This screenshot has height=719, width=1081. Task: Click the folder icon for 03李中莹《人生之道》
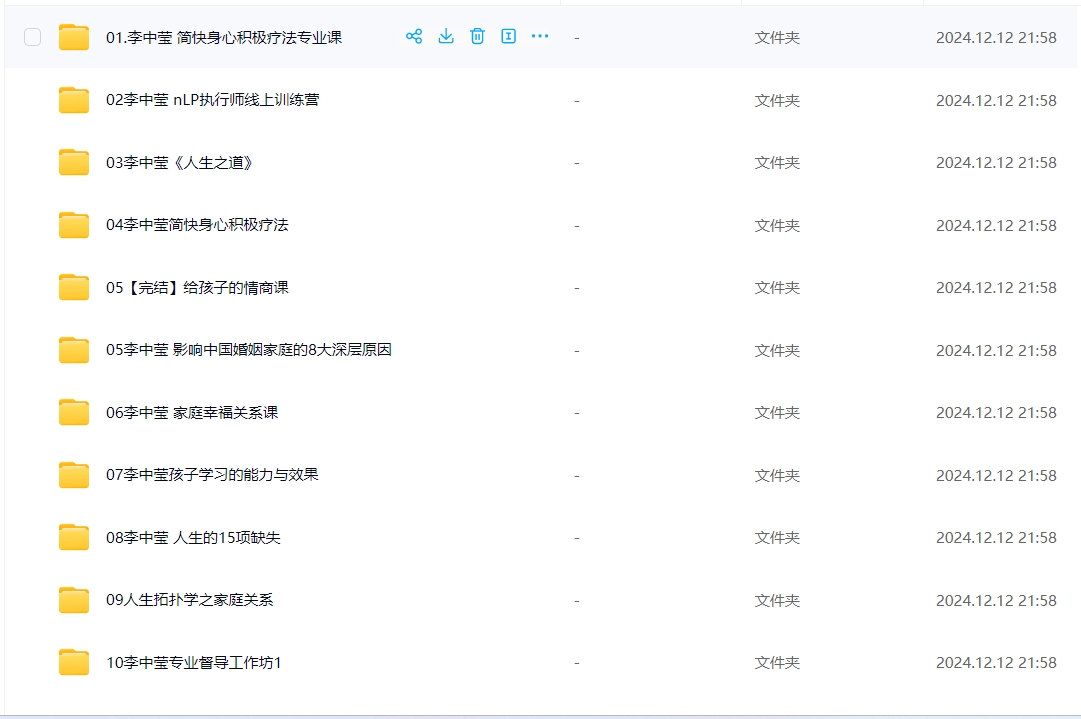coord(74,162)
